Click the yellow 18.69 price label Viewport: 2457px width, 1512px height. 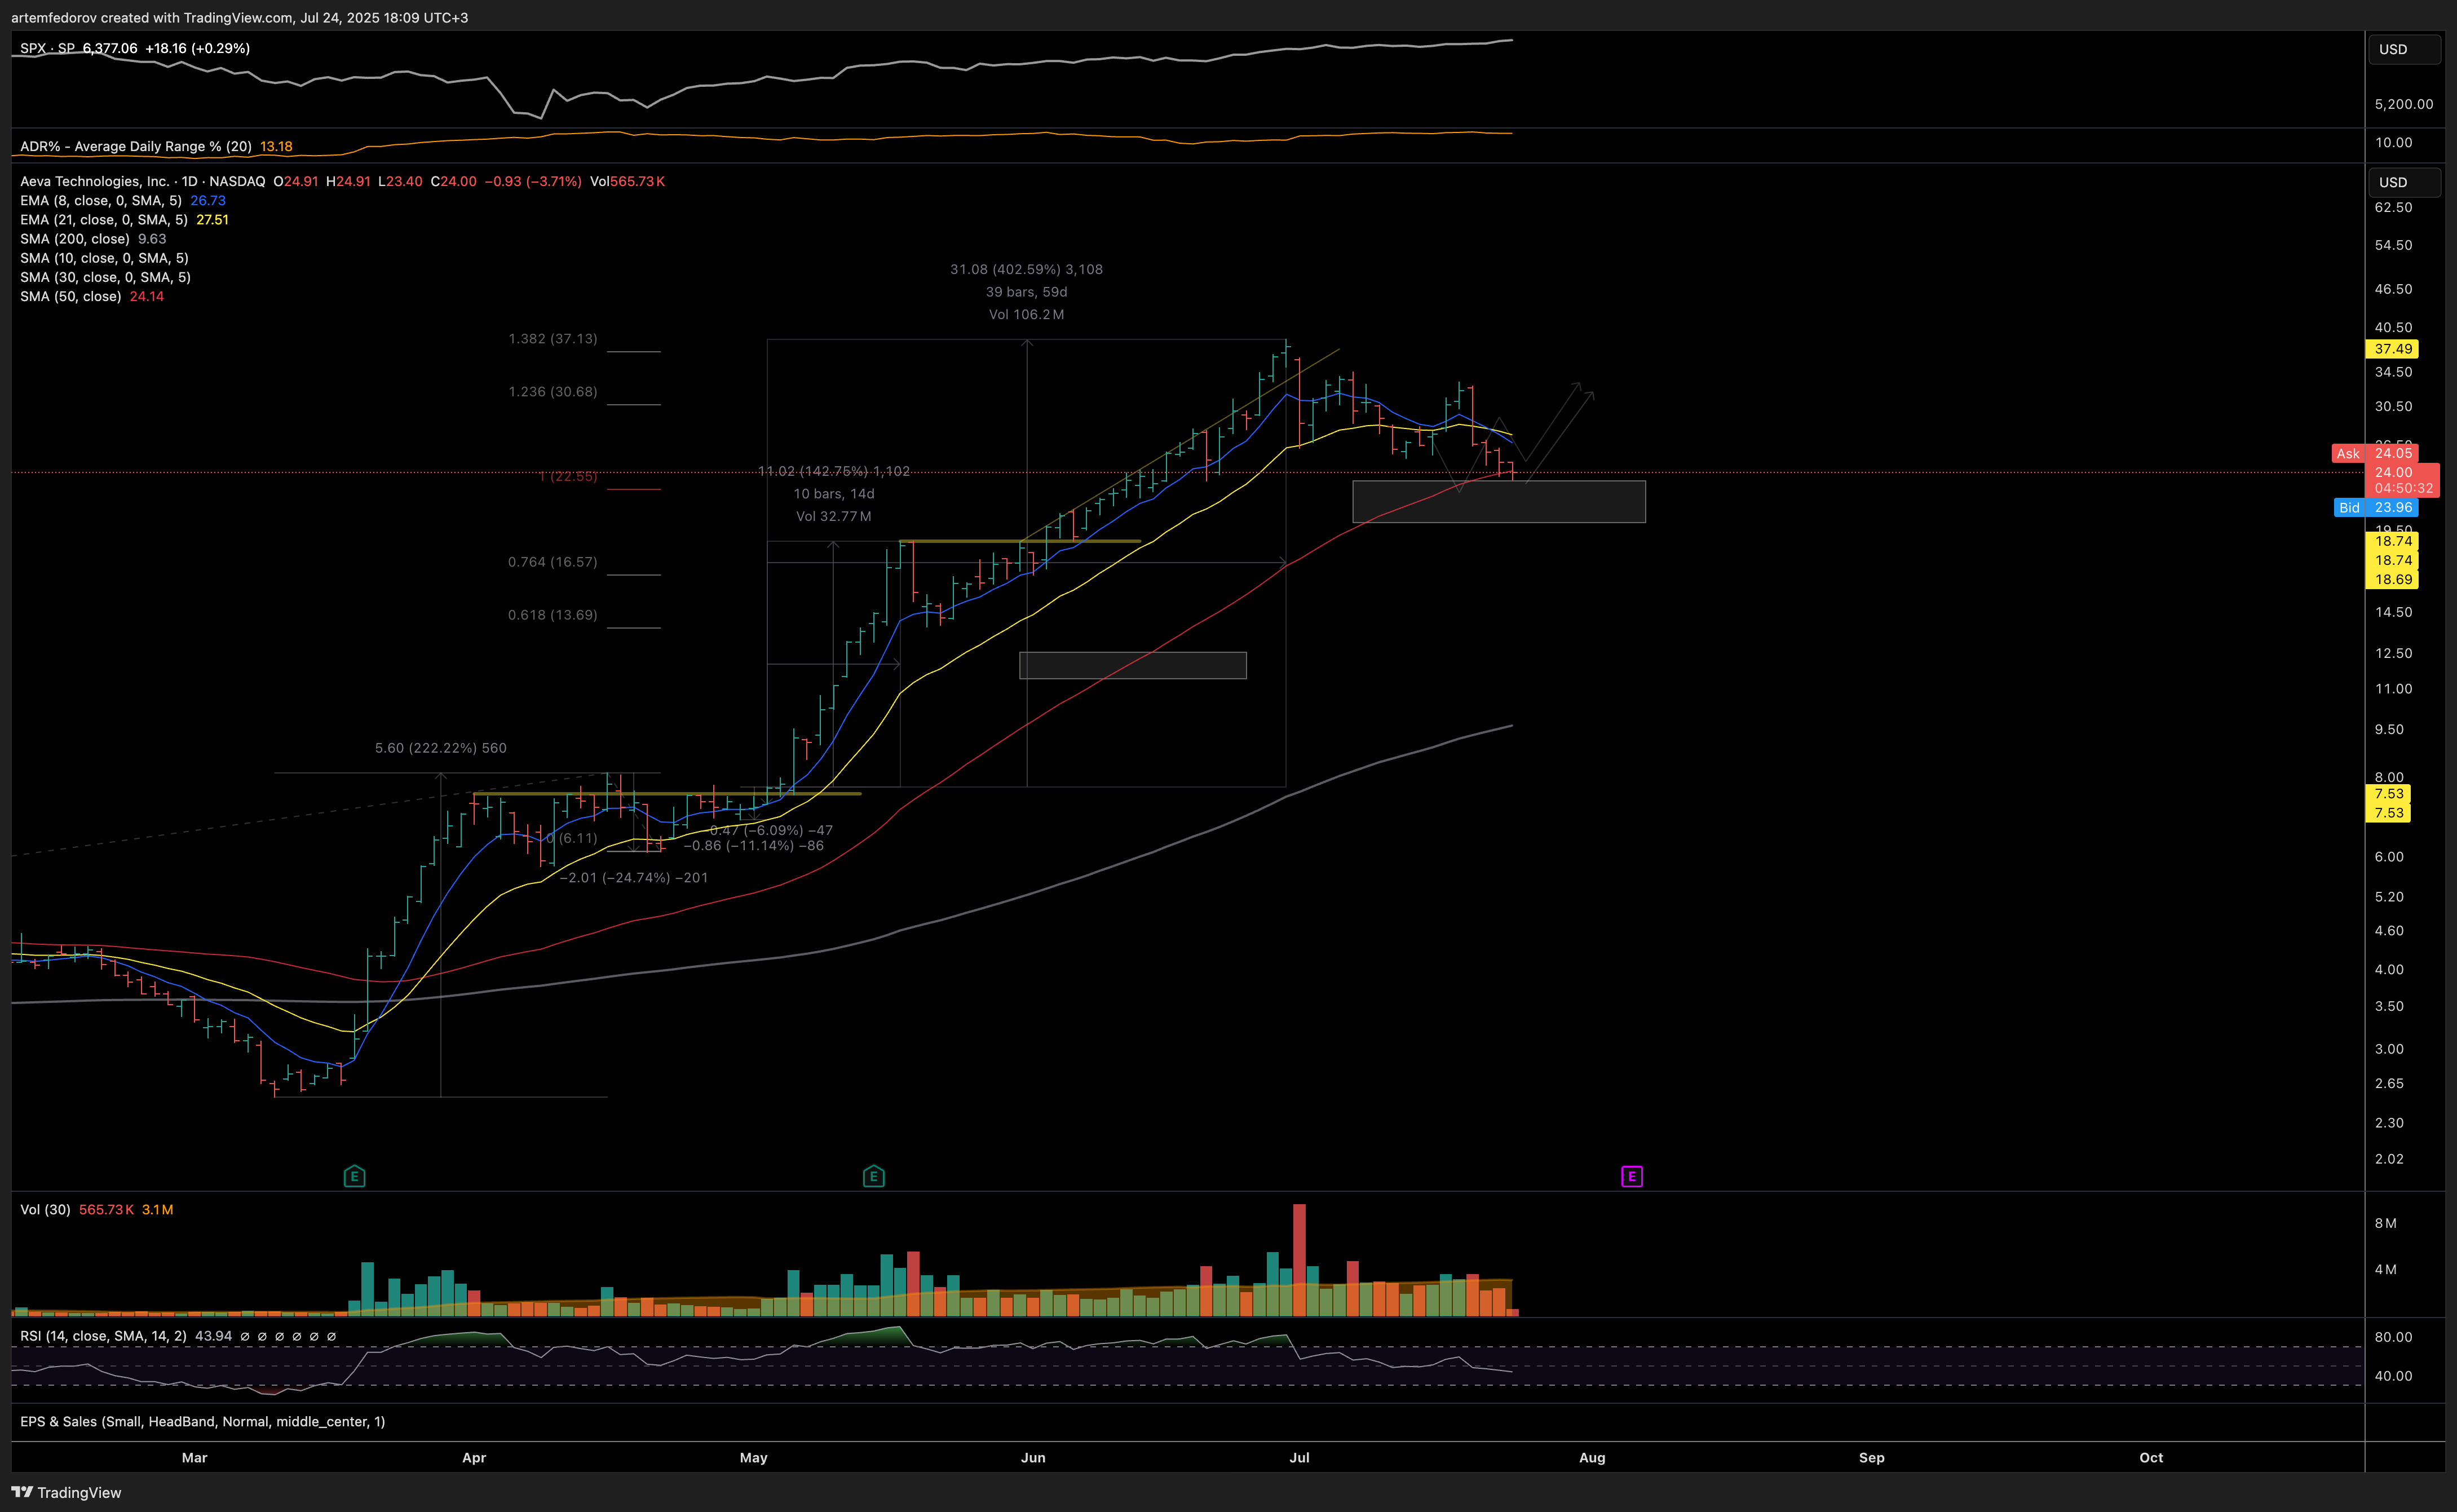pos(2393,579)
